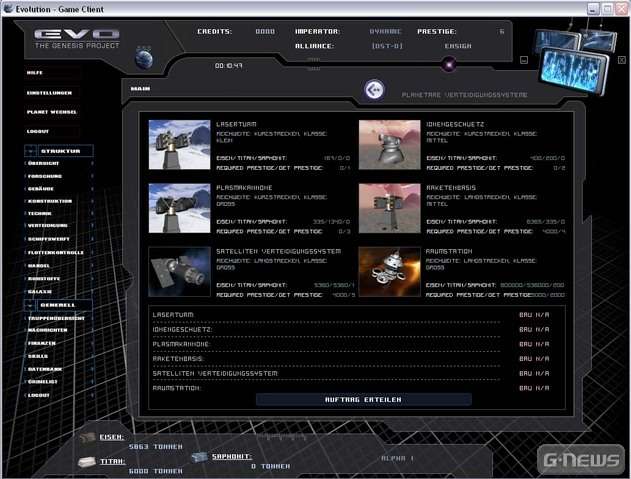The height and width of the screenshot is (479, 631).
Task: Click the Auftrag Erteilen button
Action: [x=363, y=400]
